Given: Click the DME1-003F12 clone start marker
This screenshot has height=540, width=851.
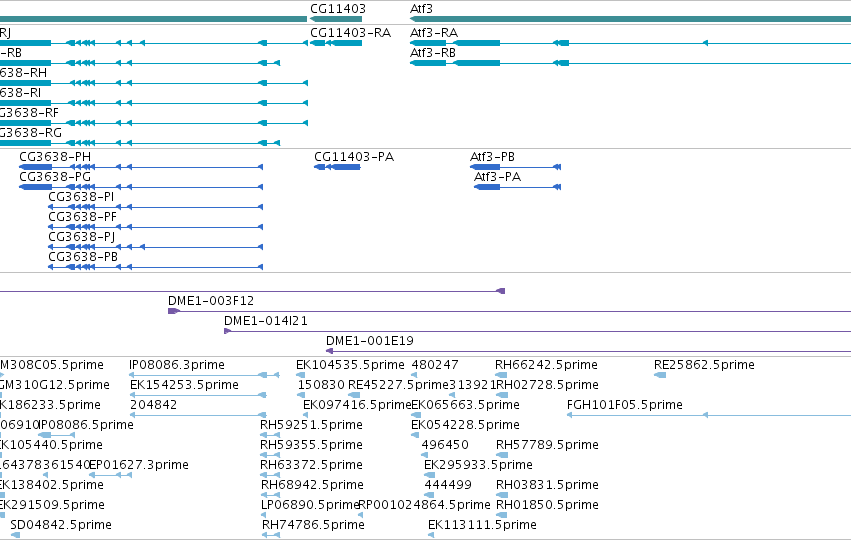Looking at the screenshot, I should (174, 311).
